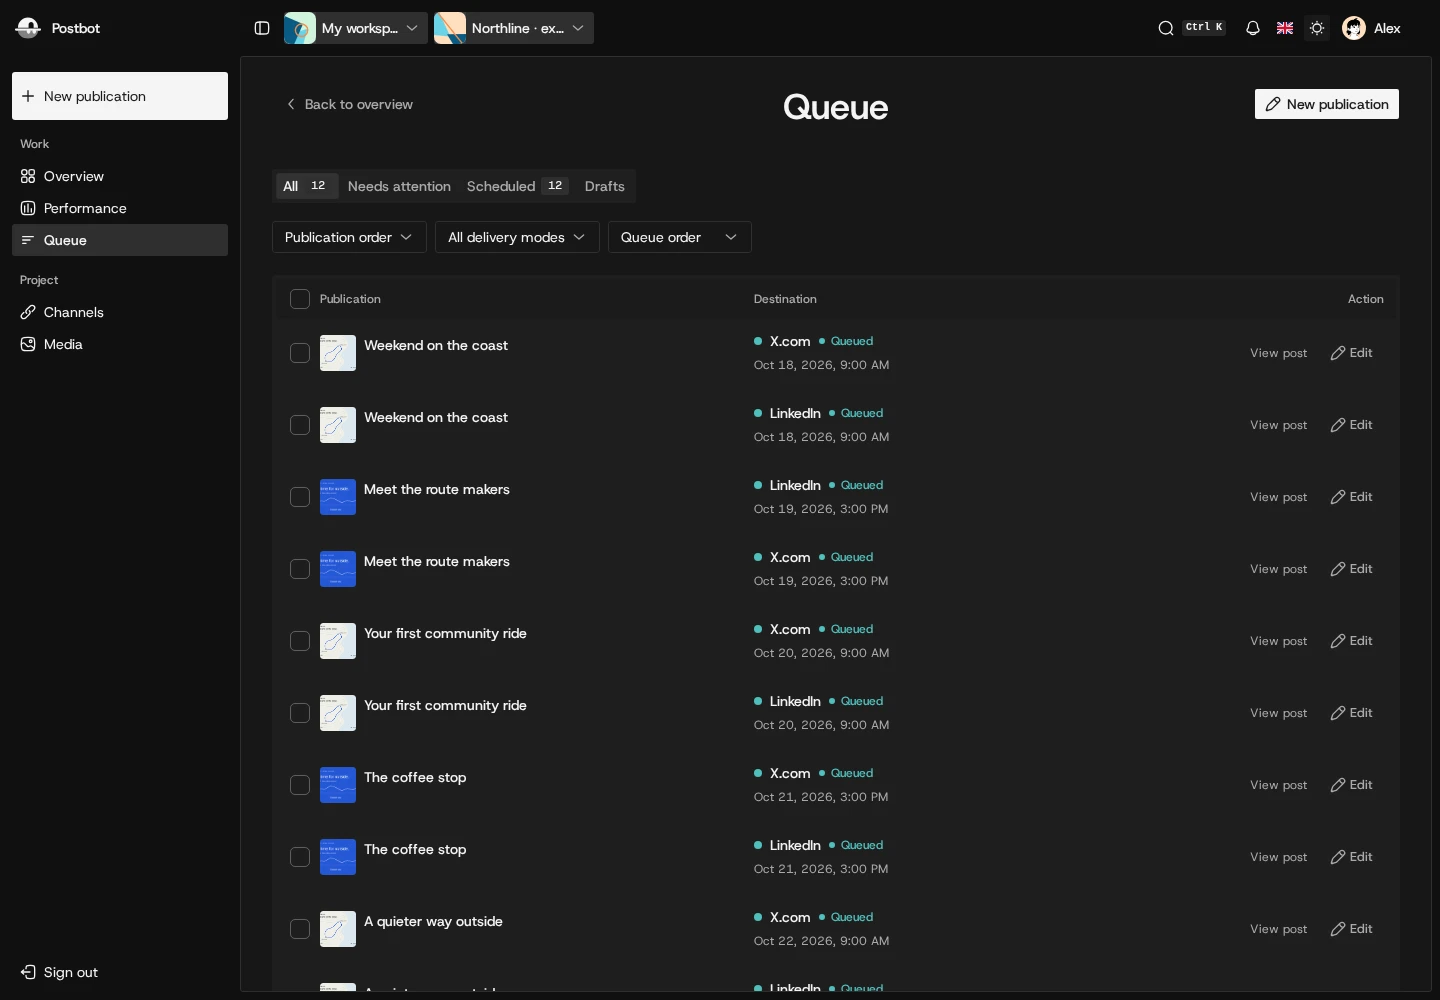Check the X.com The coffee stop row
Viewport: 1440px width, 1000px height.
300,785
